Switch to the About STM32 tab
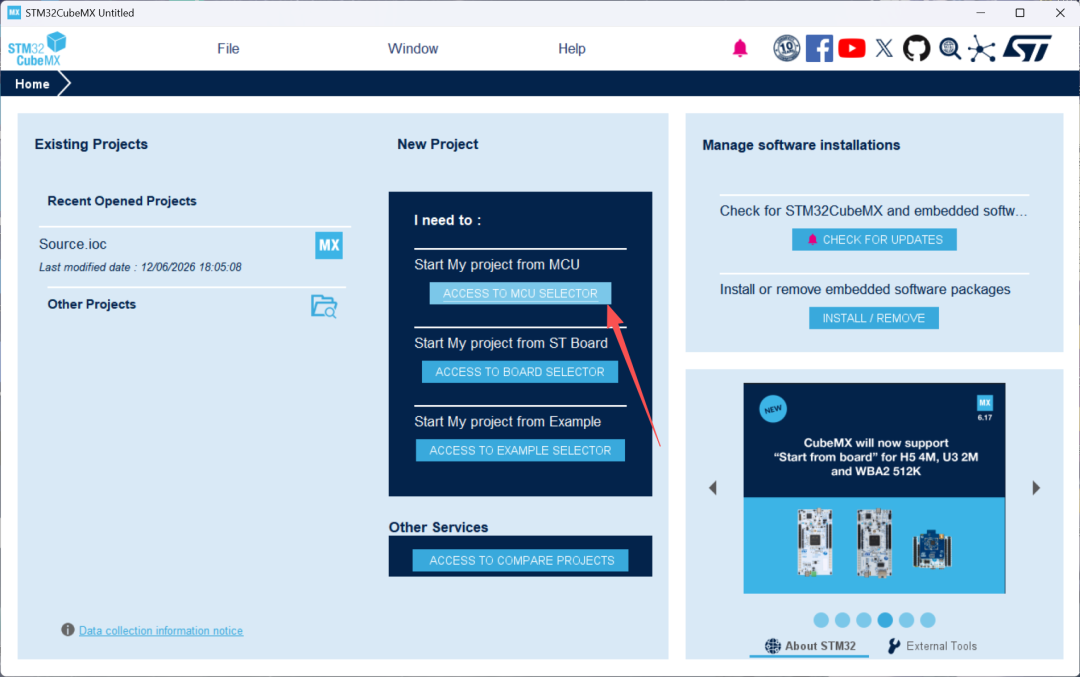 click(x=810, y=646)
